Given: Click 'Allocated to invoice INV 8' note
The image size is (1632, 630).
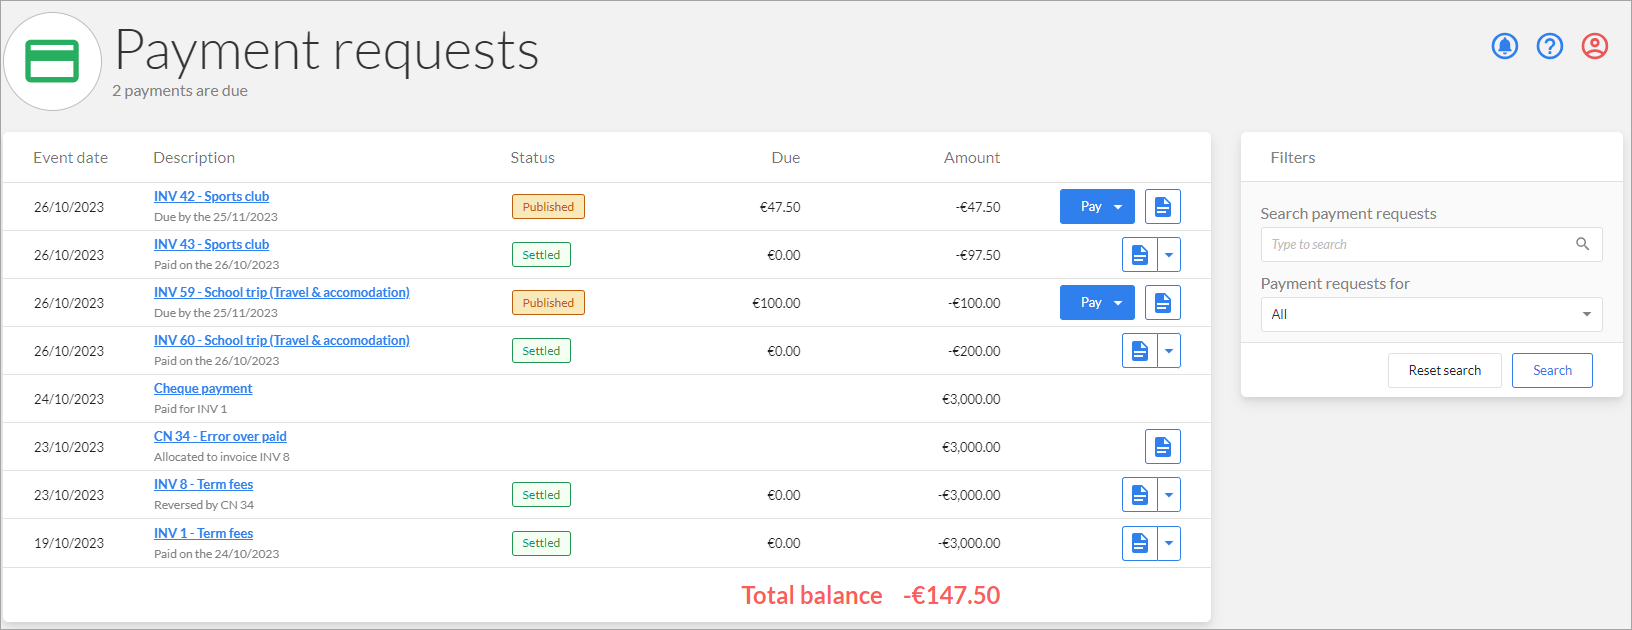Looking at the screenshot, I should pyautogui.click(x=222, y=457).
